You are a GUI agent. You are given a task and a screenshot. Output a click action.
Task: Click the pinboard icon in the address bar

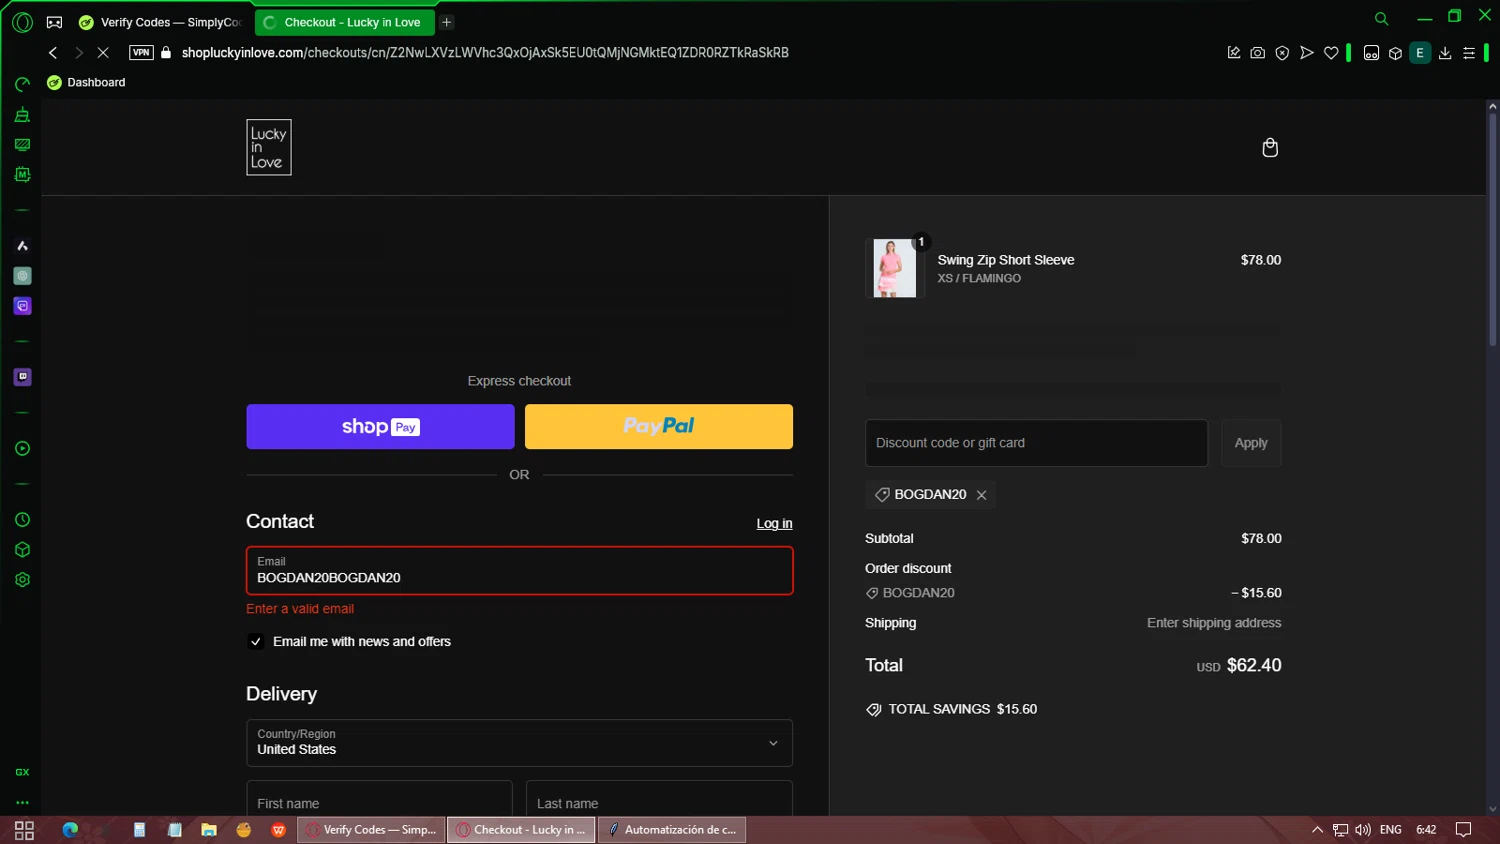tap(1234, 53)
